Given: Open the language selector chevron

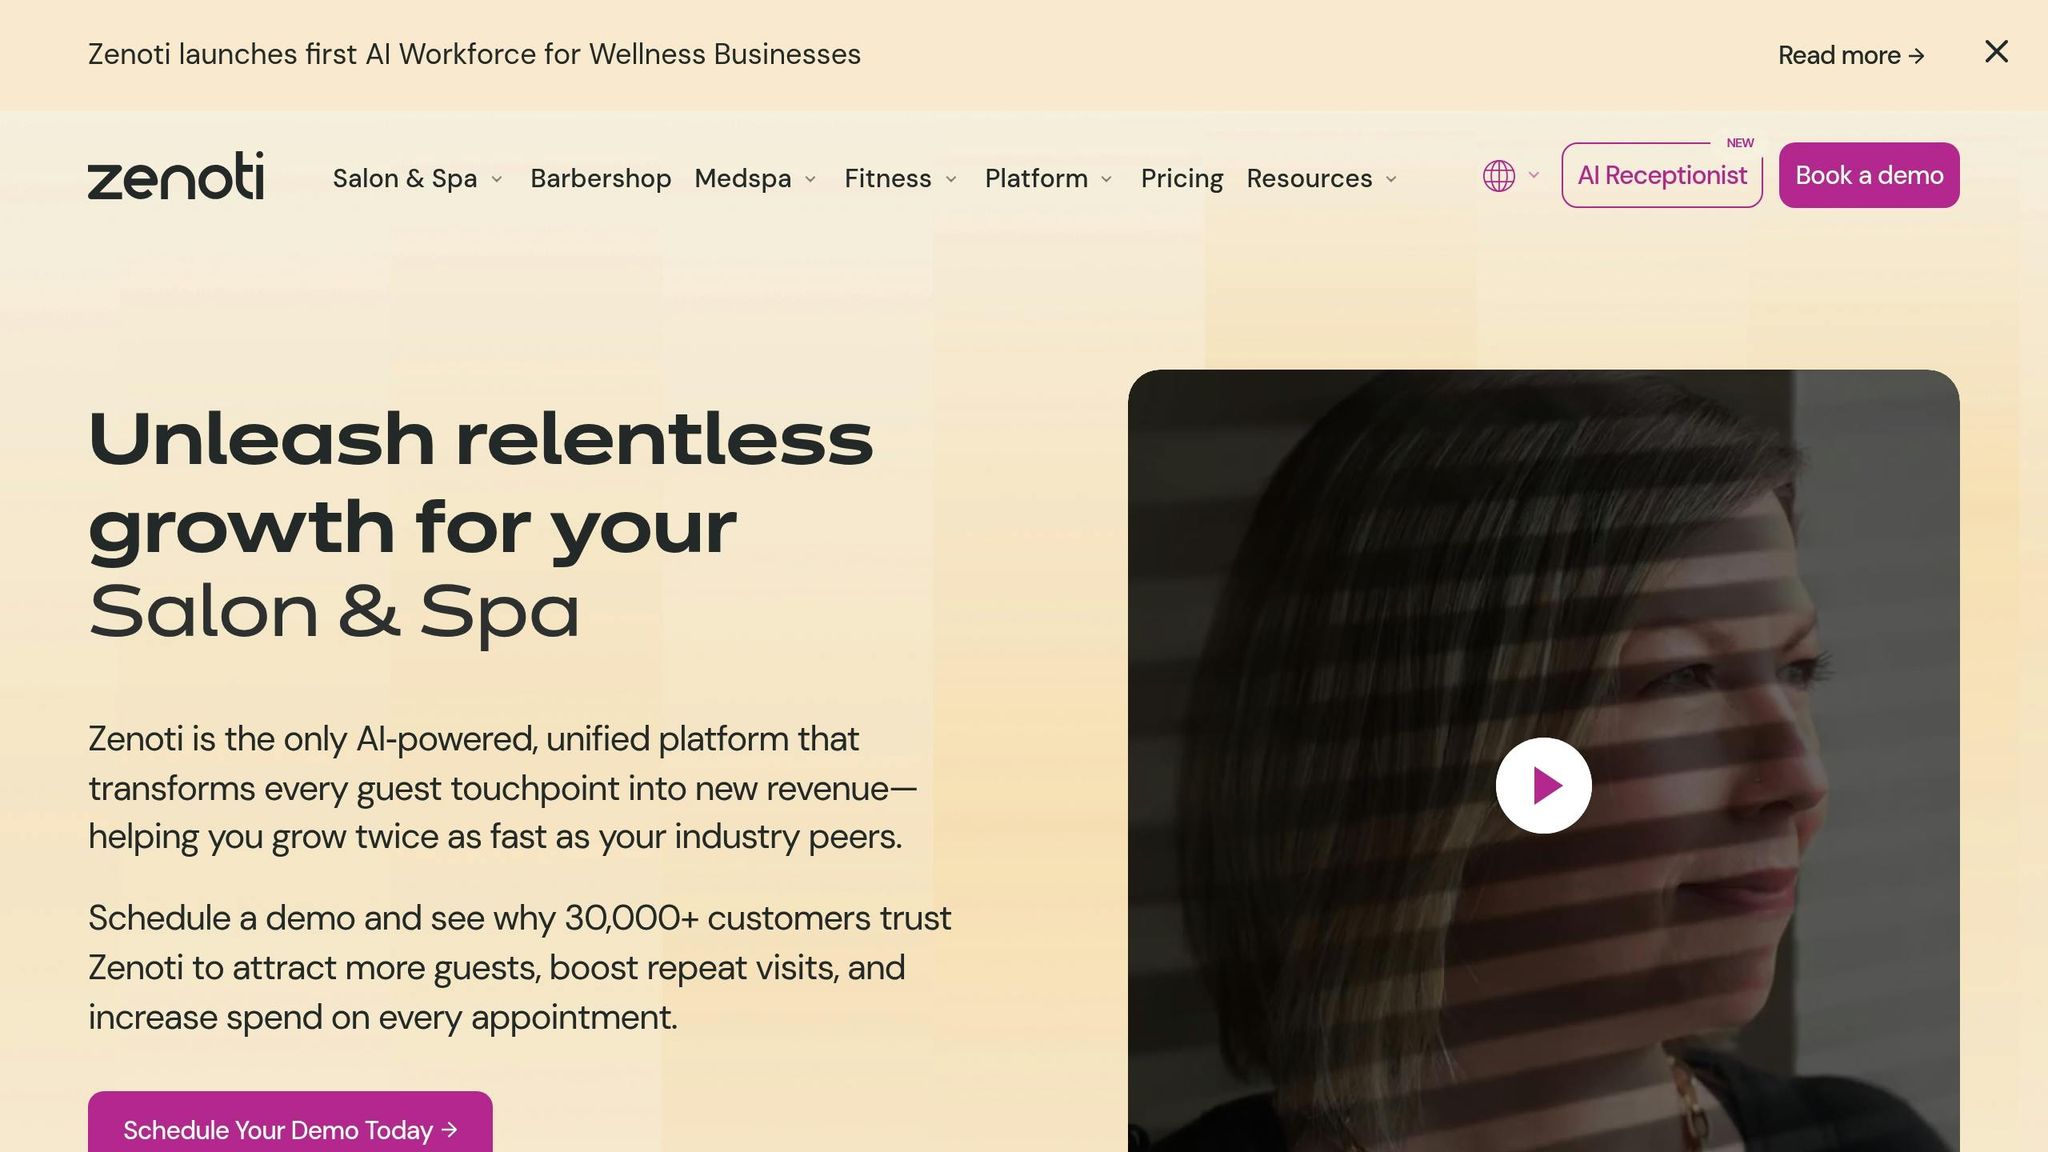Looking at the screenshot, I should click(x=1534, y=175).
